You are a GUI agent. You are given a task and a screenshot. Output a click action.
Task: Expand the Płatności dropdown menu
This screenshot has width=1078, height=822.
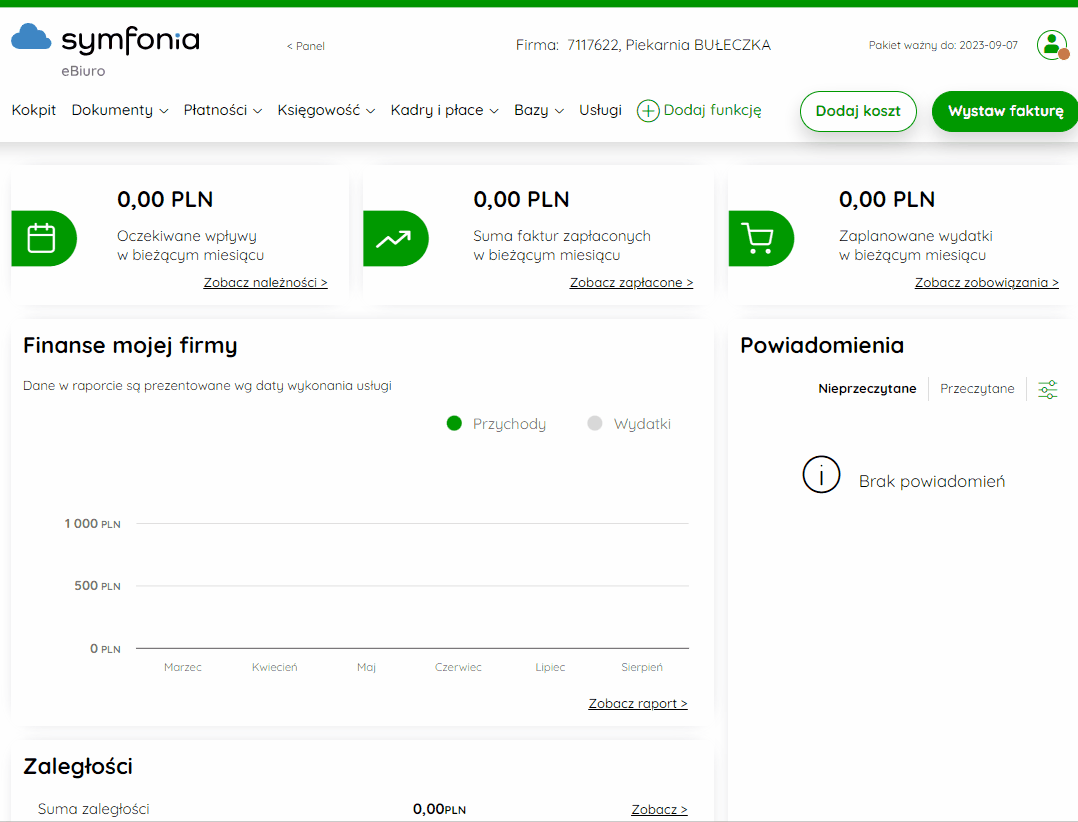pos(223,110)
